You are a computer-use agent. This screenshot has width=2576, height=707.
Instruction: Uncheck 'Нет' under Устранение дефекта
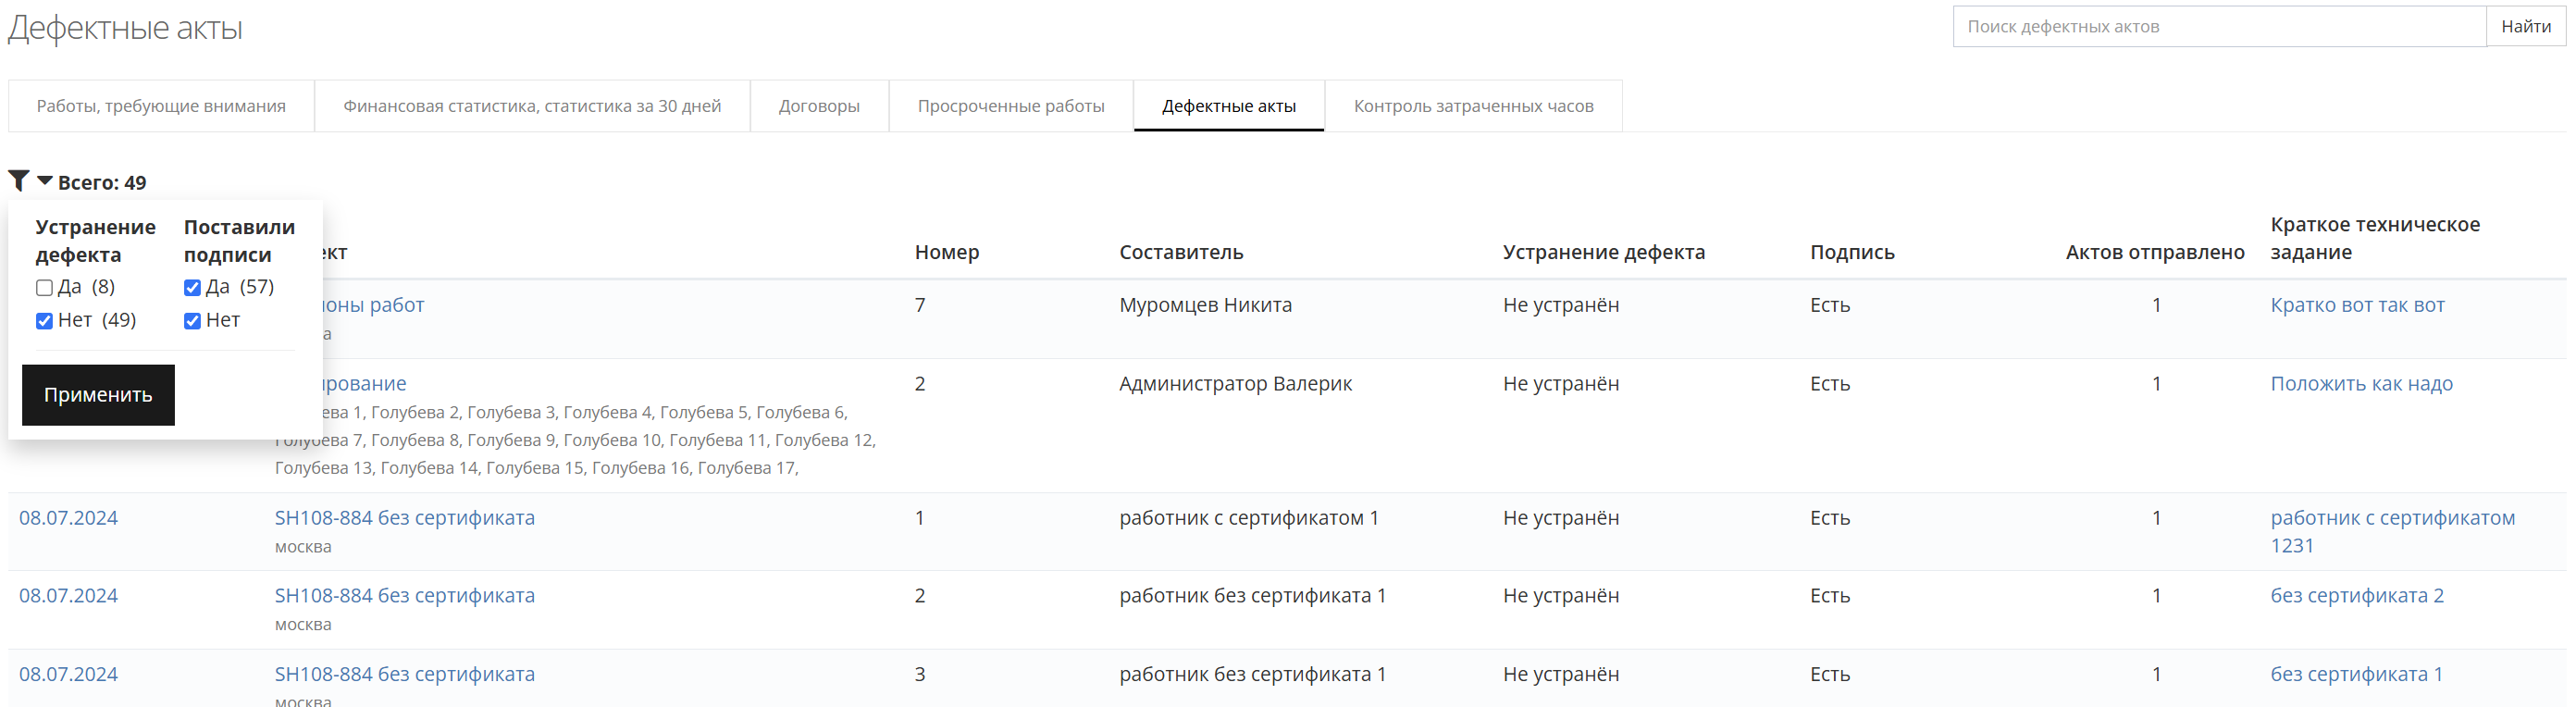[44, 321]
